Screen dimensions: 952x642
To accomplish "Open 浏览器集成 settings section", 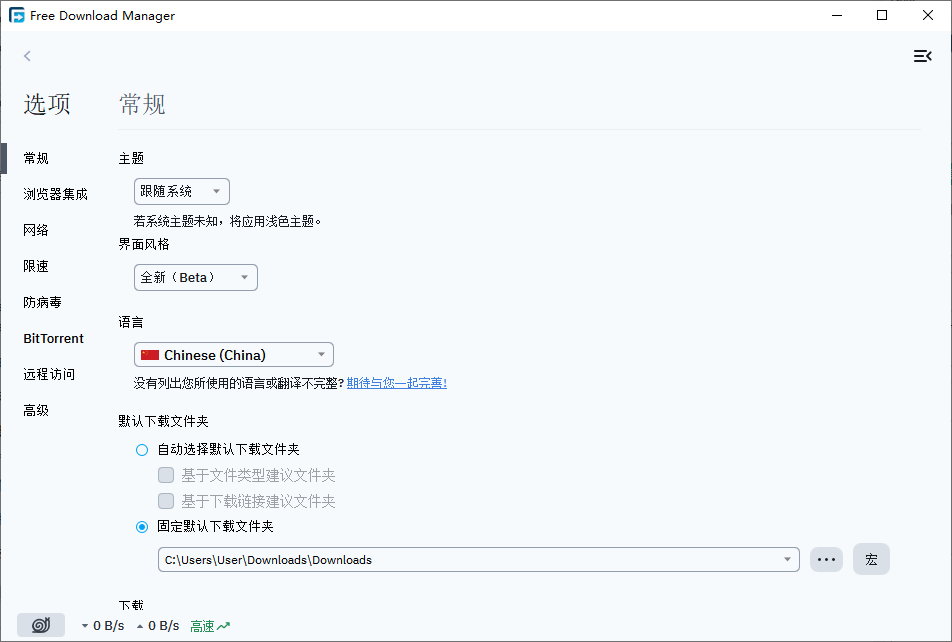I will pos(55,194).
